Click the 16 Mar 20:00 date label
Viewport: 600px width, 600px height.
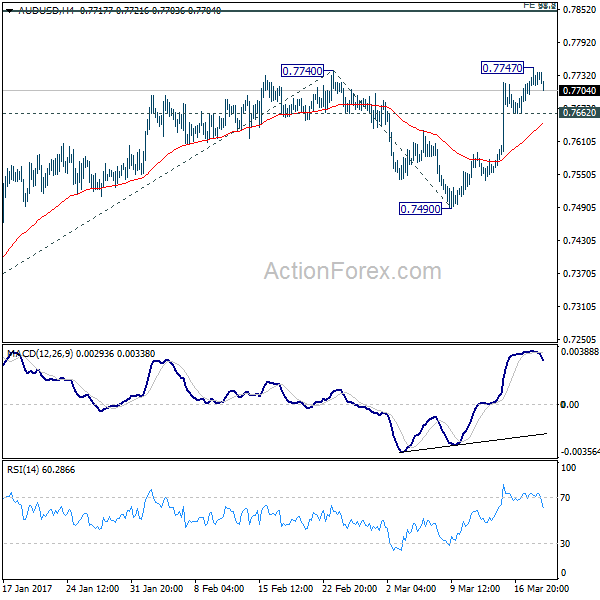tap(541, 588)
